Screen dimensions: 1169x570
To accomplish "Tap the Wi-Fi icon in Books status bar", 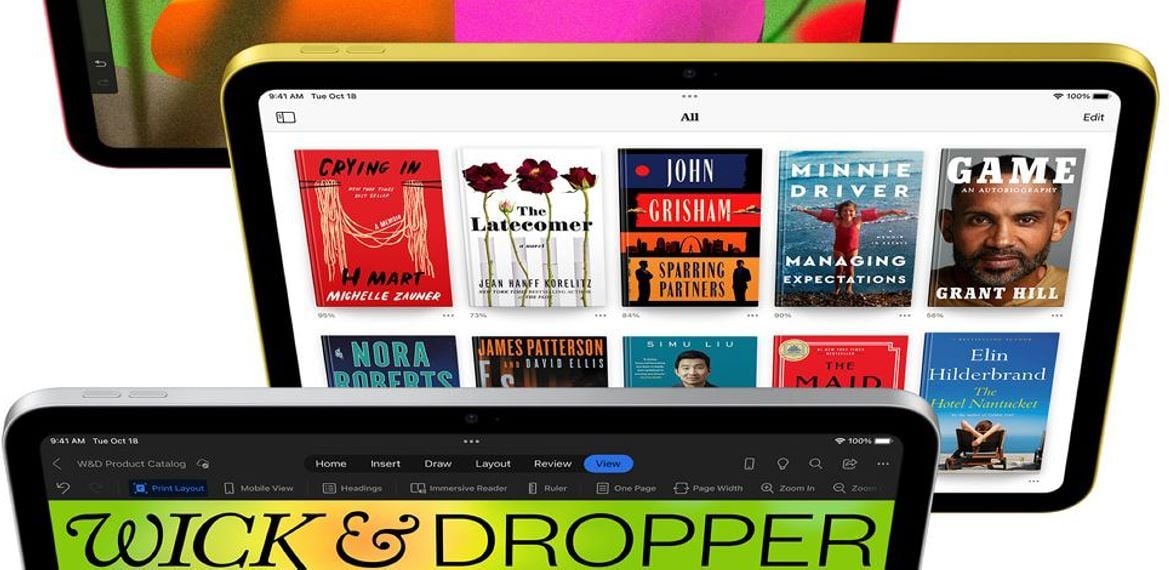I will (x=1058, y=96).
